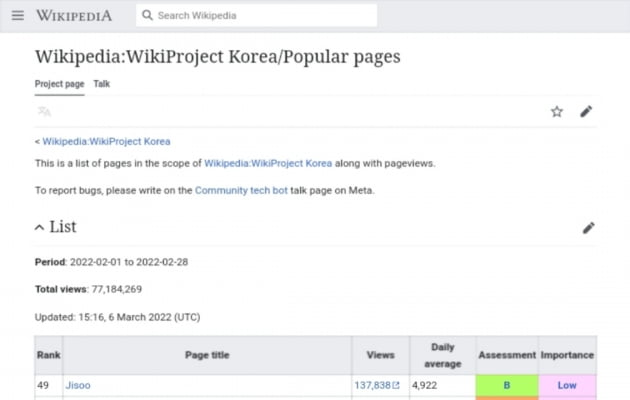Click the Views column header
630x400 pixels.
pyautogui.click(x=380, y=355)
